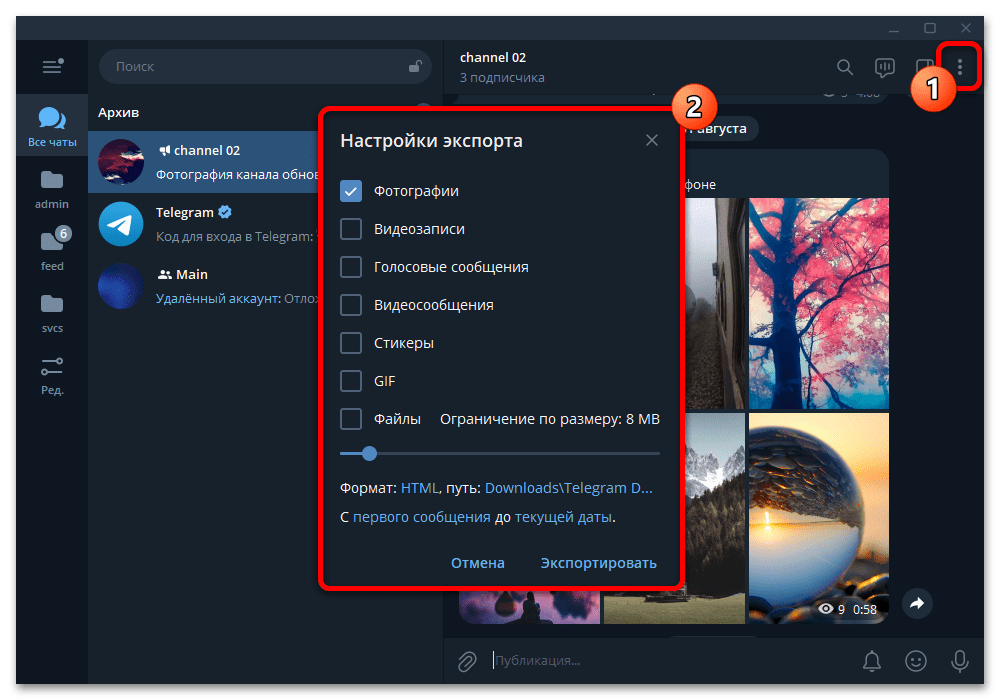Open channel discussion icon in the header

884,67
